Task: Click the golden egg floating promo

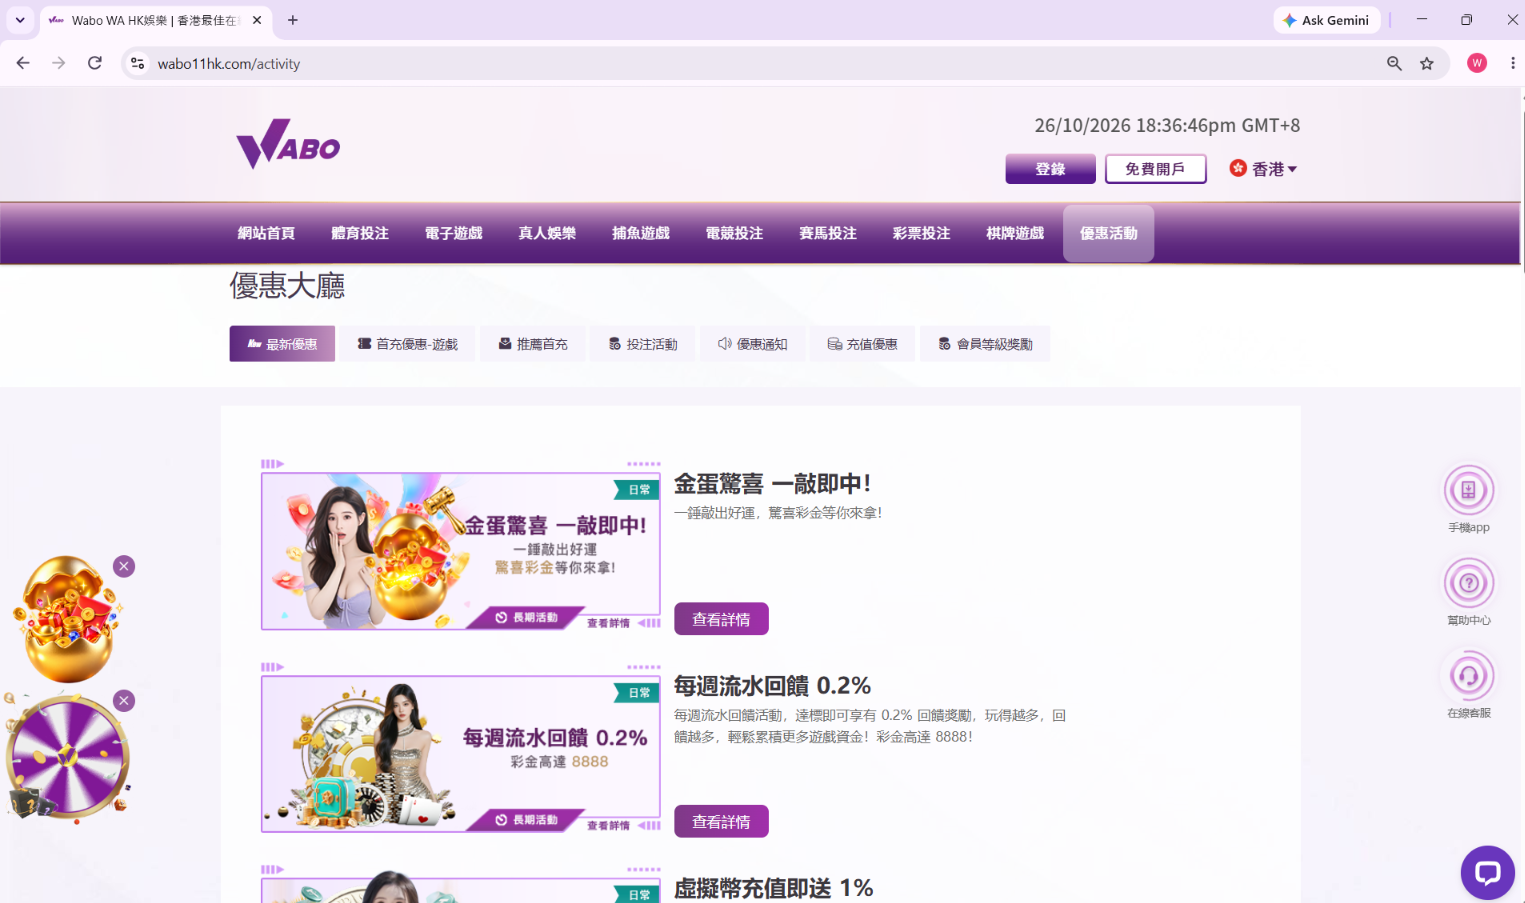Action: [x=68, y=620]
